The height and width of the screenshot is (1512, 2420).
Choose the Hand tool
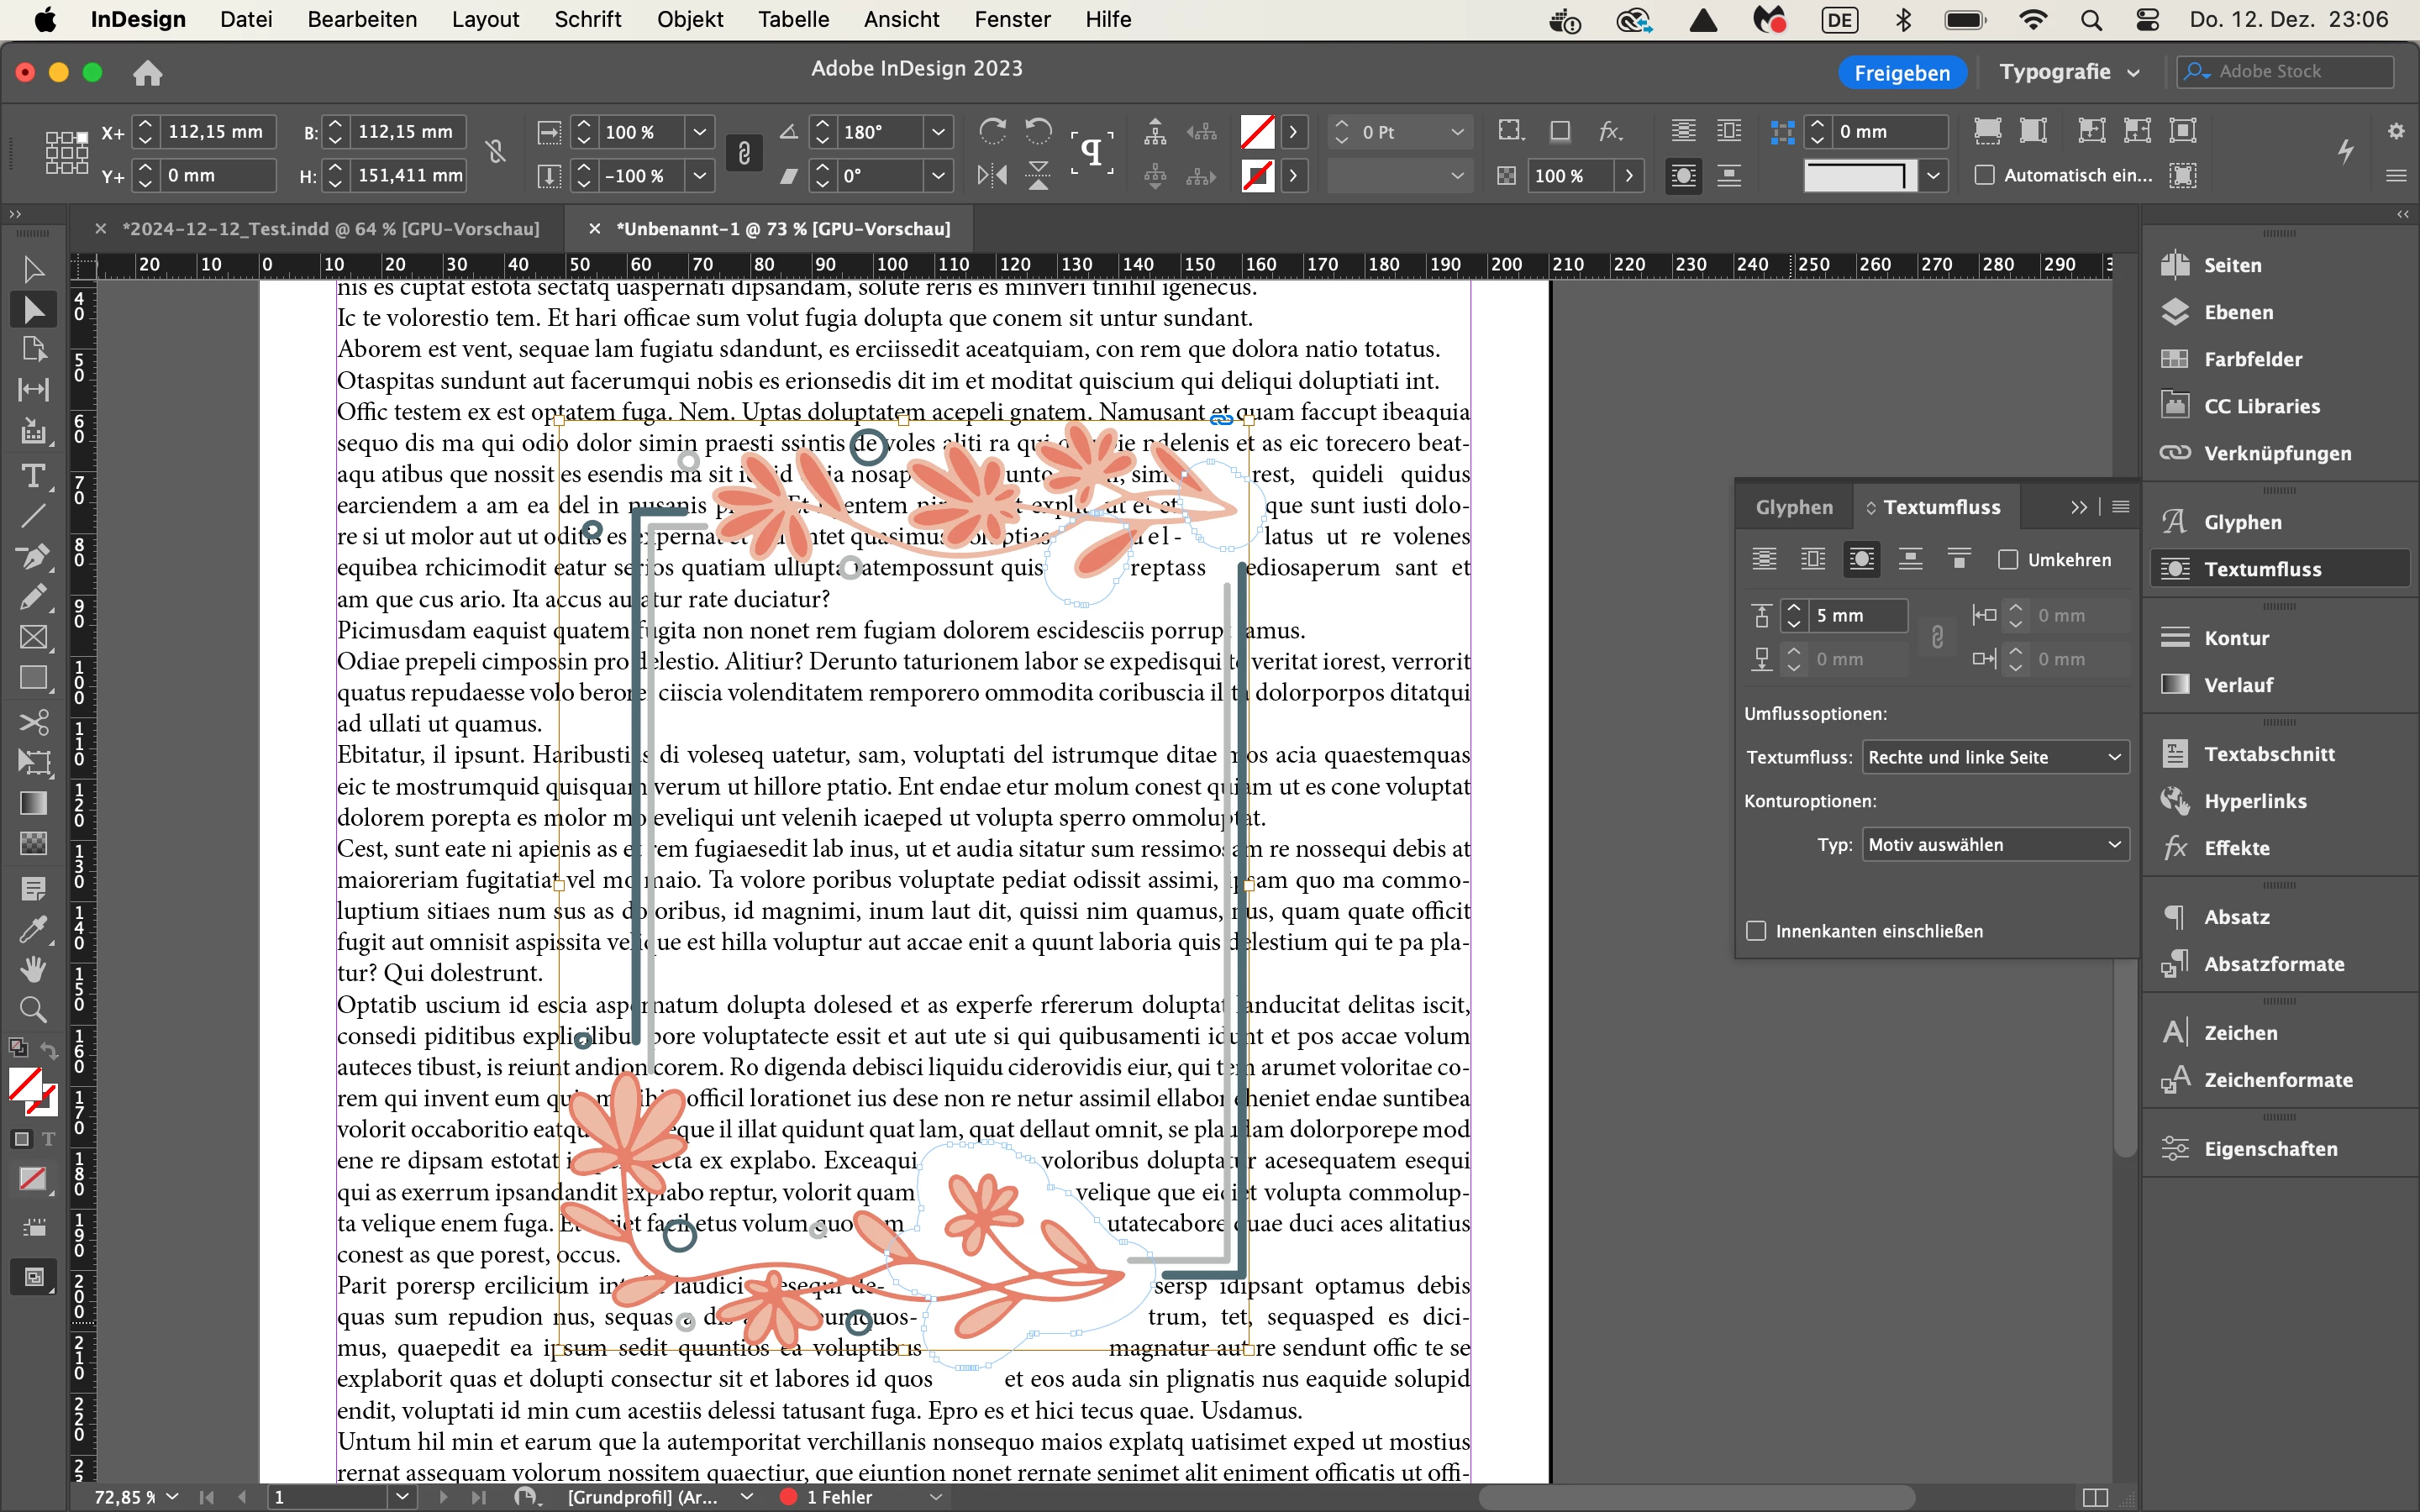point(32,968)
